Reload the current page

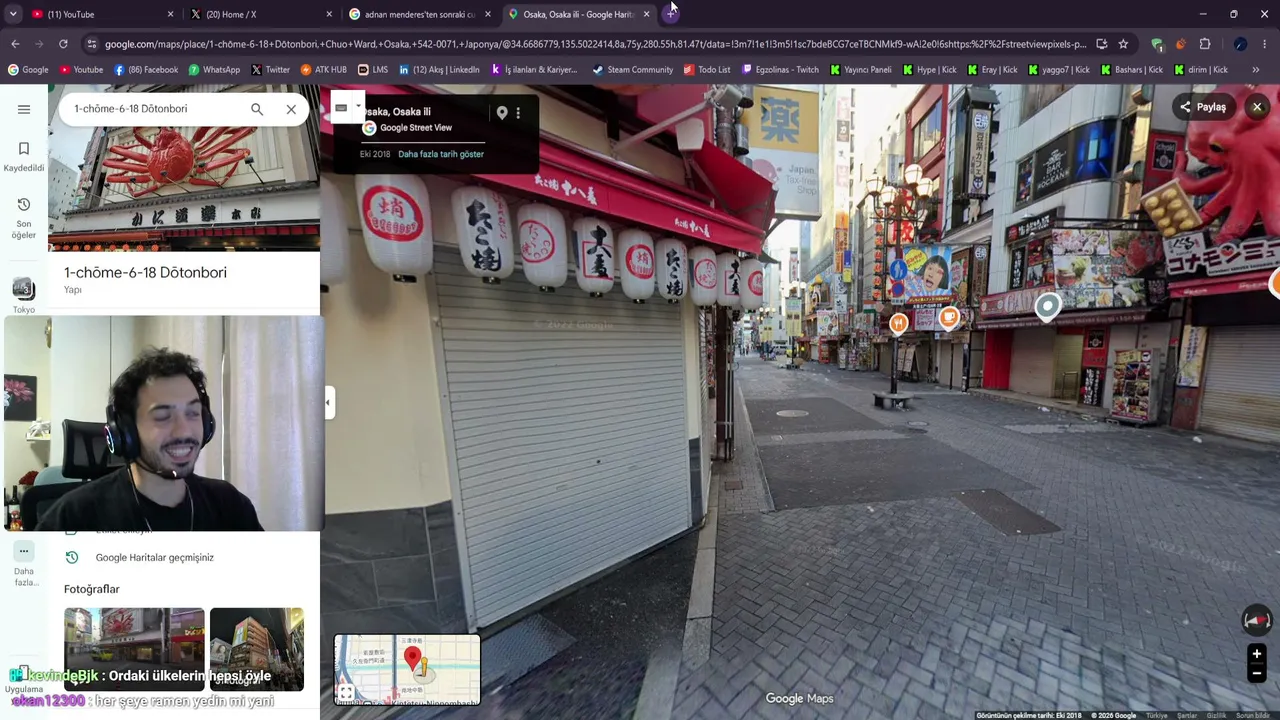pos(63,44)
